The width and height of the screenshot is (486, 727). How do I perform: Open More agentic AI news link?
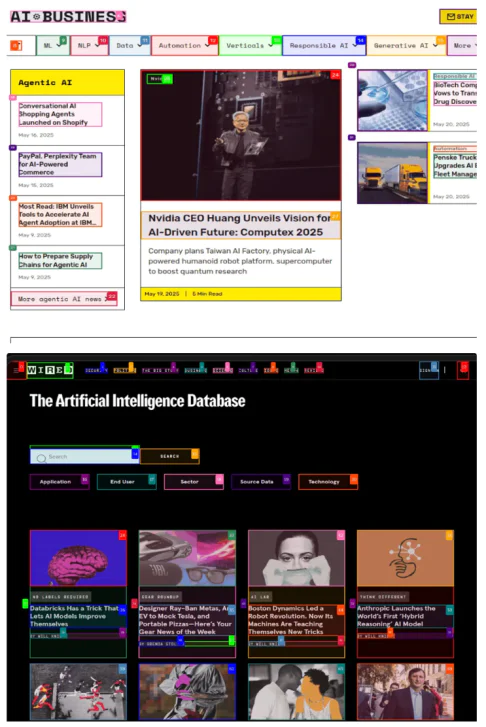[x=64, y=299]
